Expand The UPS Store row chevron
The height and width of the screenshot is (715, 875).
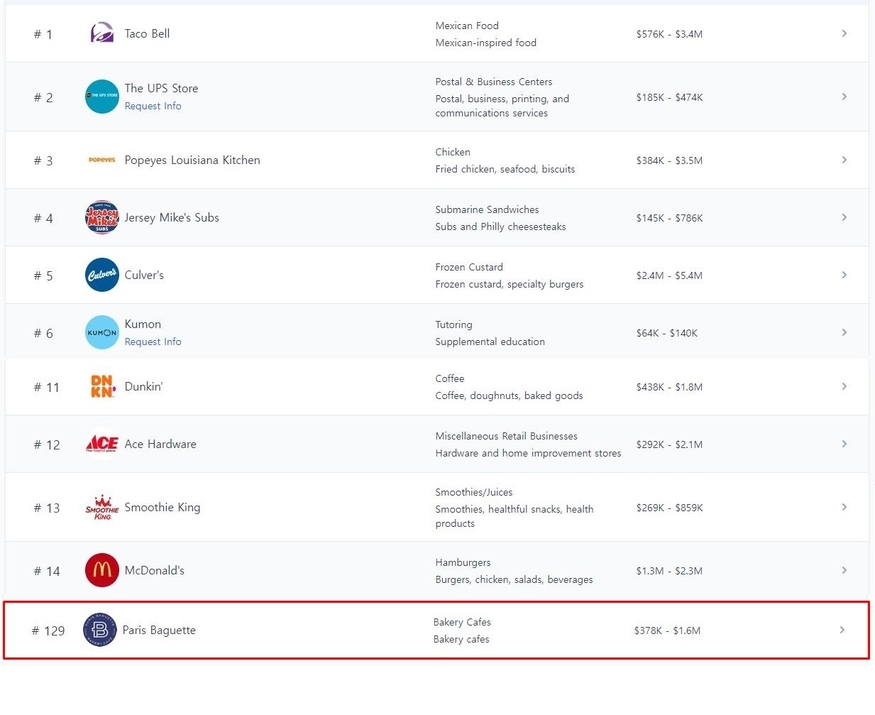tap(844, 97)
